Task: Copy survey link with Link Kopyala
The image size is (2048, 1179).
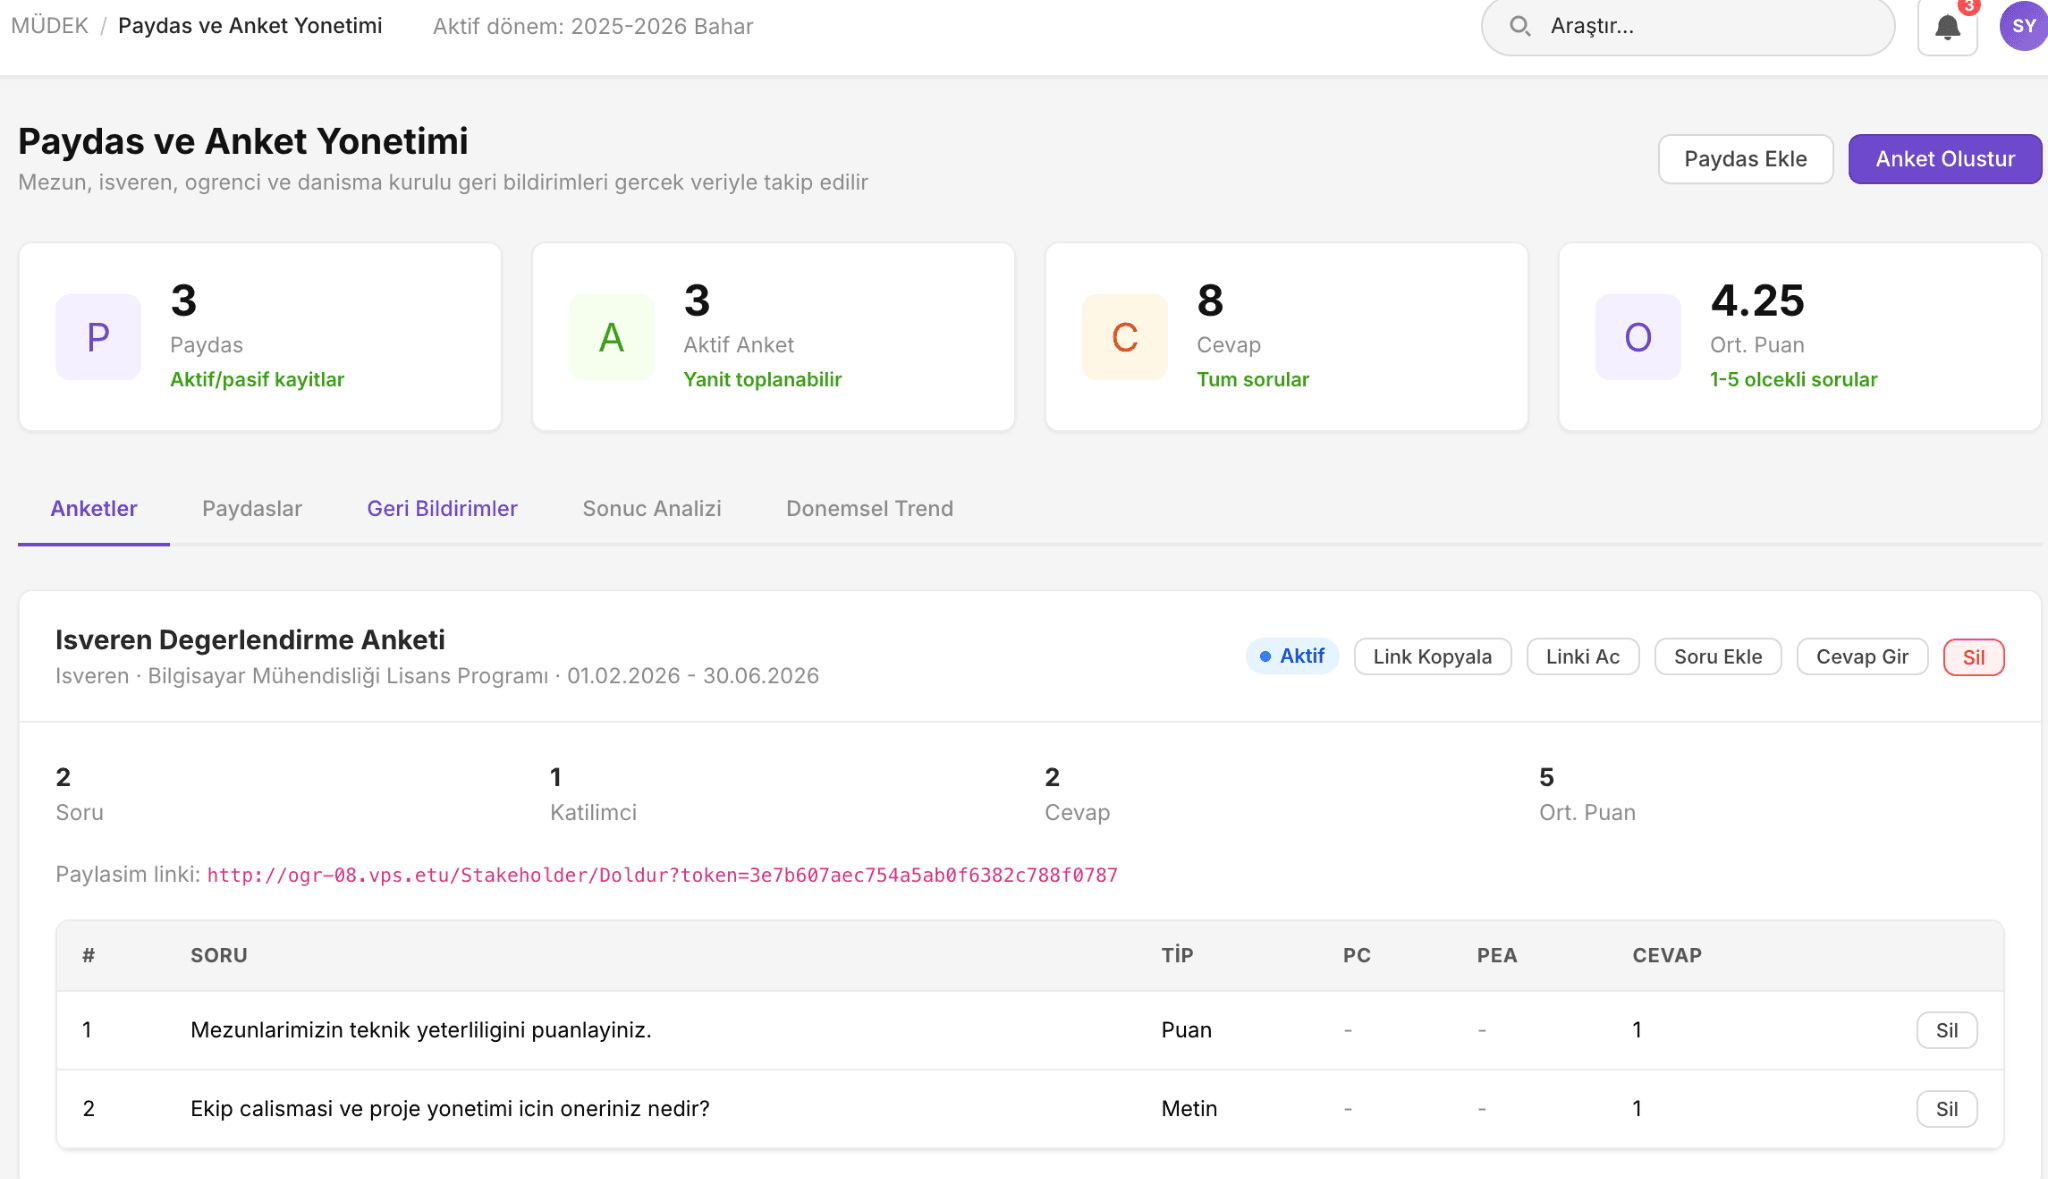Action: (1432, 657)
